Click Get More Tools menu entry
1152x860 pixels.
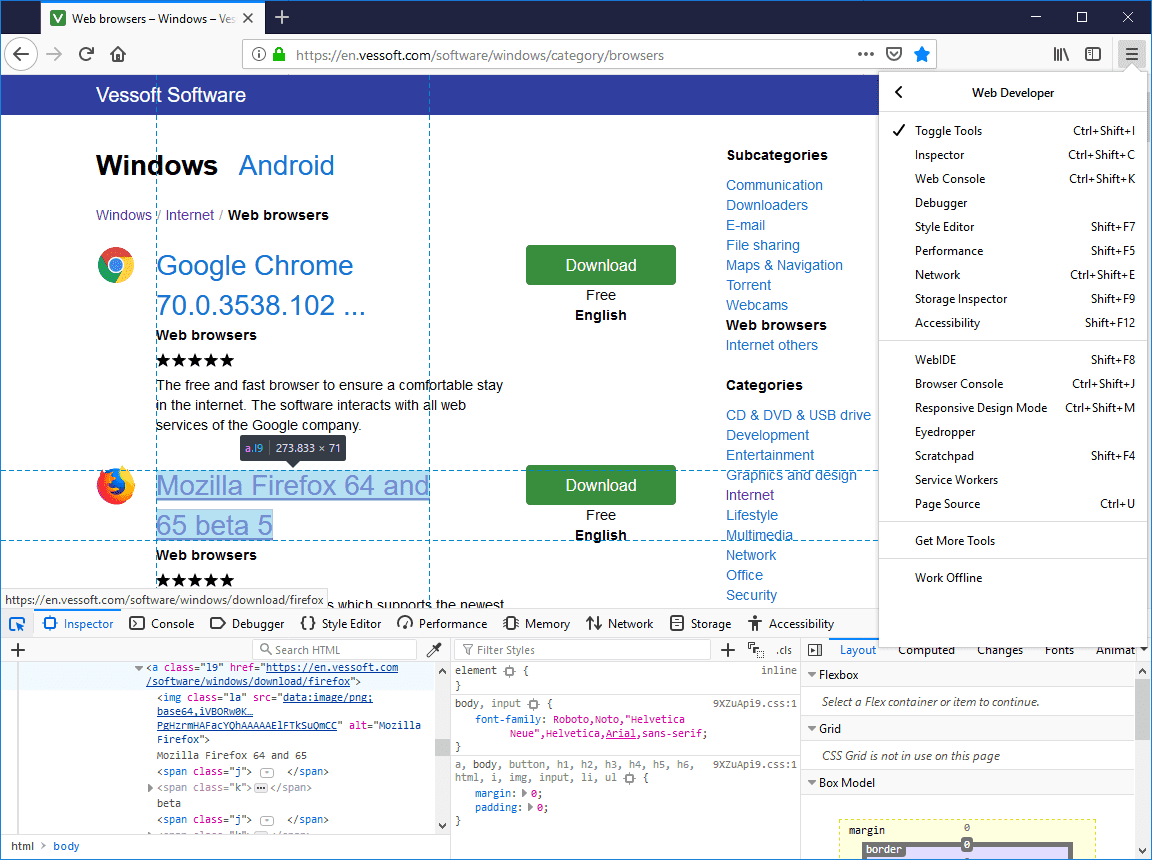coord(1013,541)
